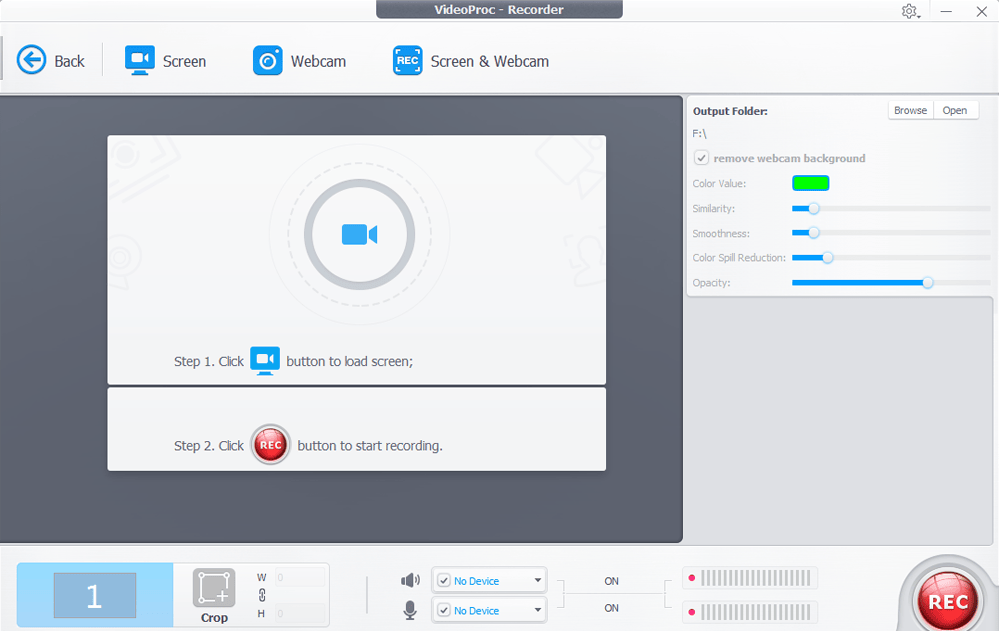Click the speaker audio icon

click(410, 580)
